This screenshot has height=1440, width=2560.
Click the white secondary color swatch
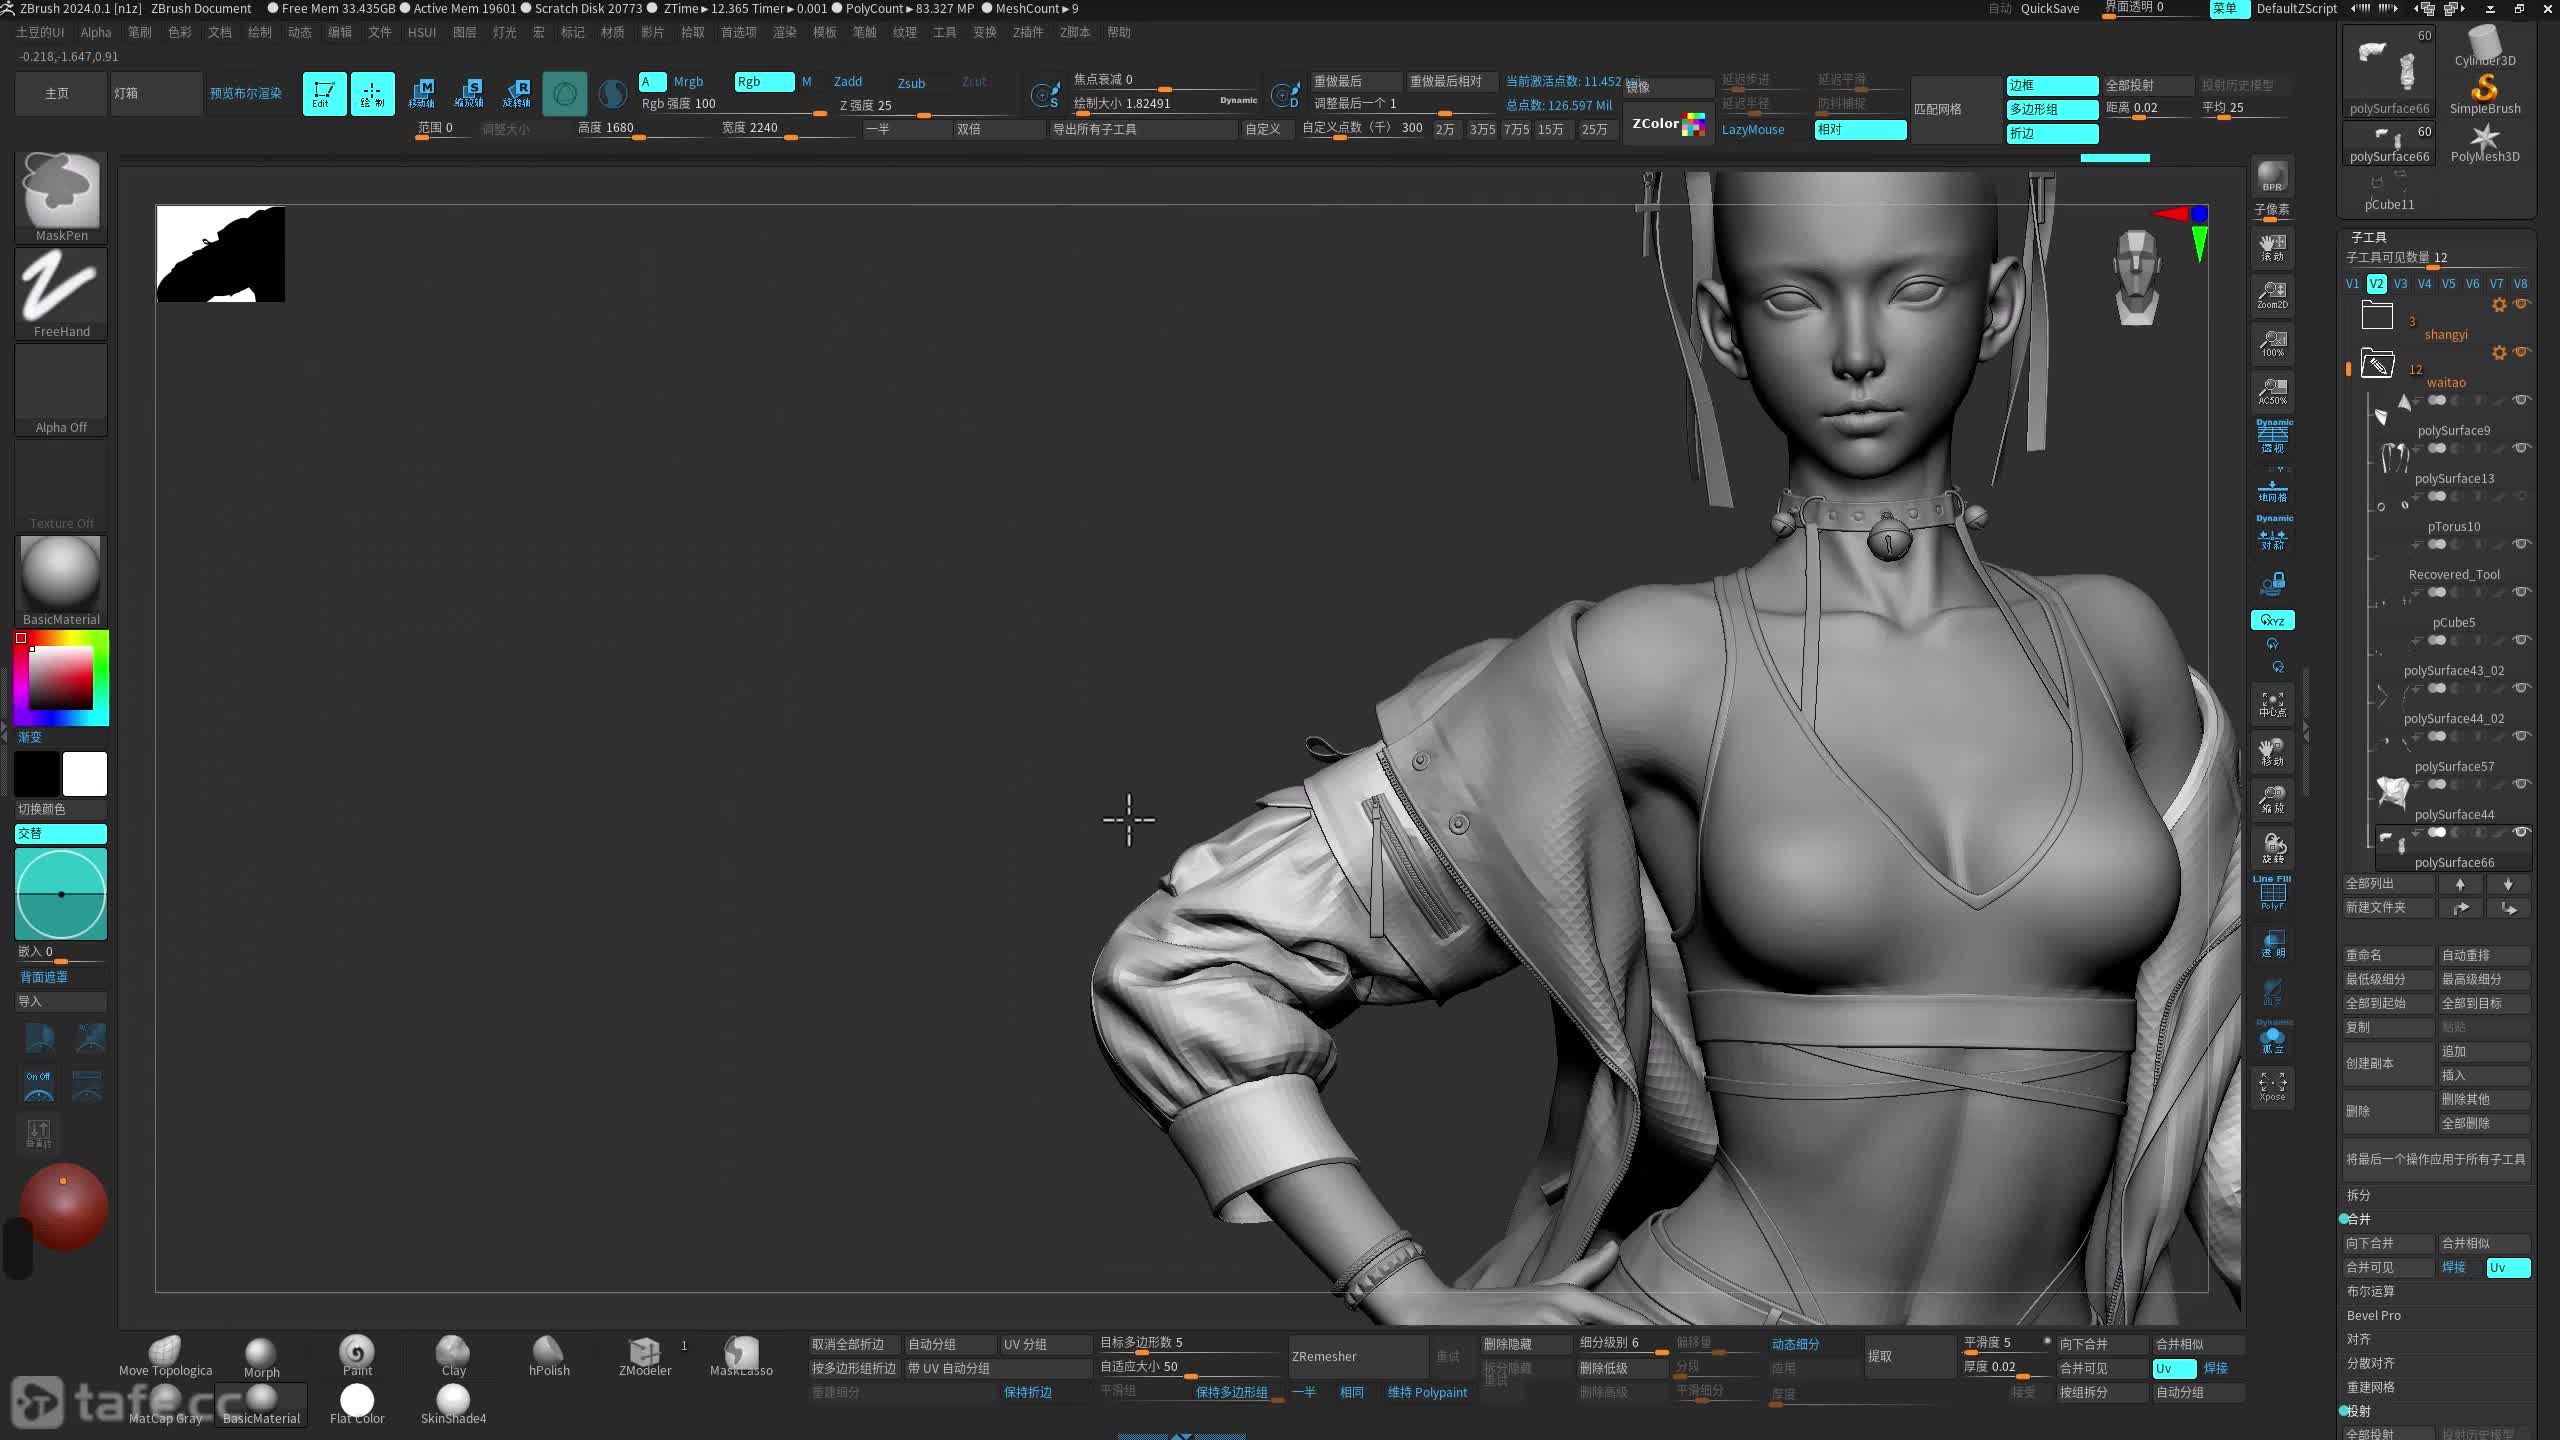pyautogui.click(x=85, y=774)
